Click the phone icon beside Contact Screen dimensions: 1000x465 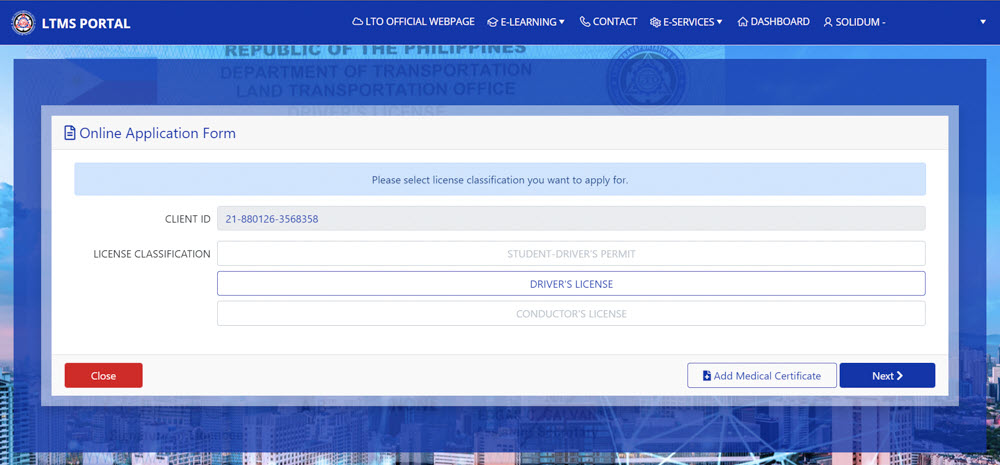click(x=585, y=22)
